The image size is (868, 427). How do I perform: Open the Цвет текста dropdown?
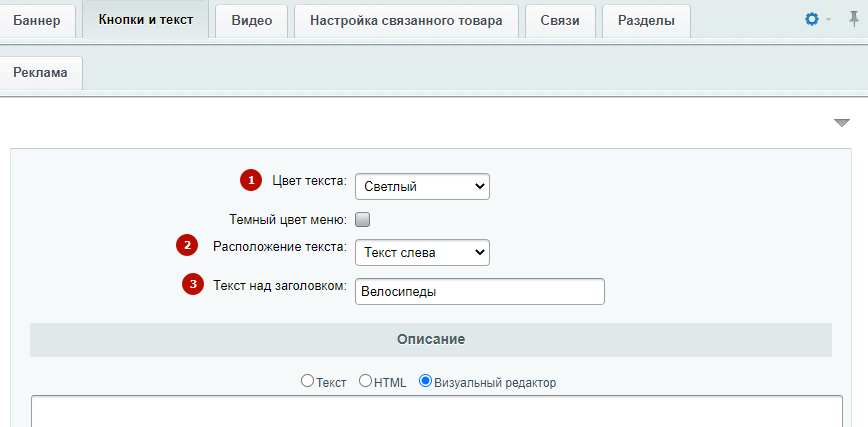[422, 187]
